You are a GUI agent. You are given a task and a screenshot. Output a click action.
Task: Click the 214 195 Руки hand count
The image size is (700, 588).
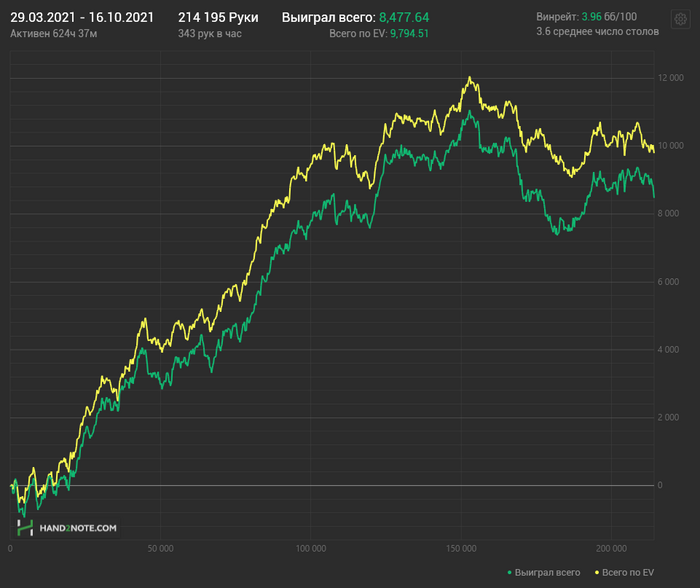pyautogui.click(x=217, y=18)
